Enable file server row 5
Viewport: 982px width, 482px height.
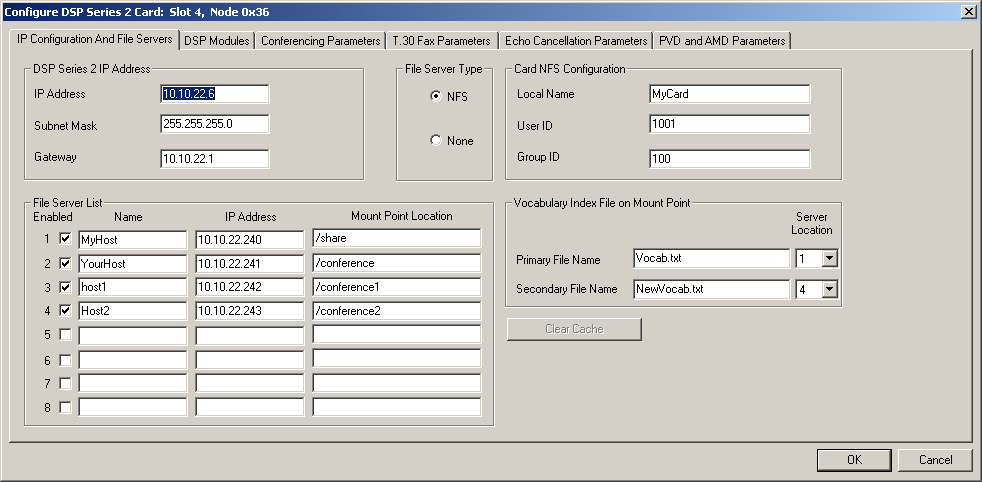tap(65, 335)
